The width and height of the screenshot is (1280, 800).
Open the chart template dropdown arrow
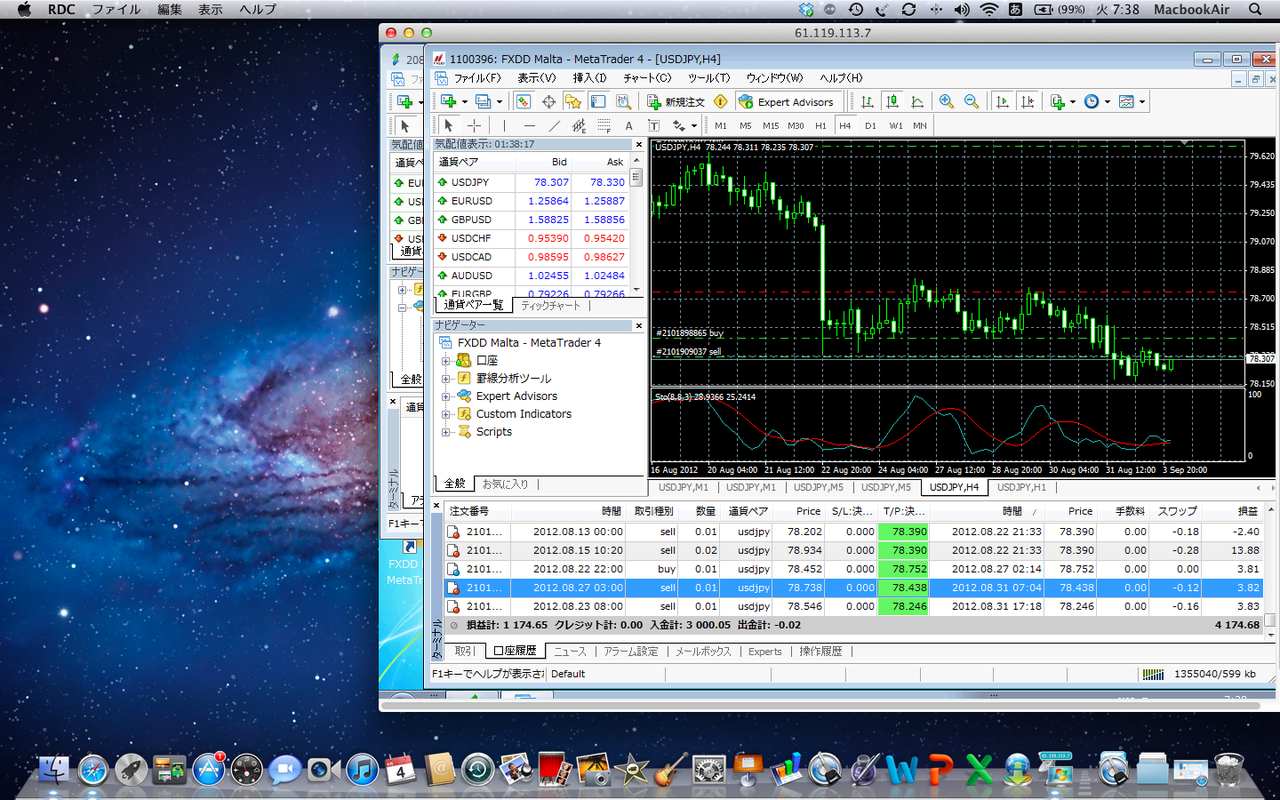click(1142, 102)
